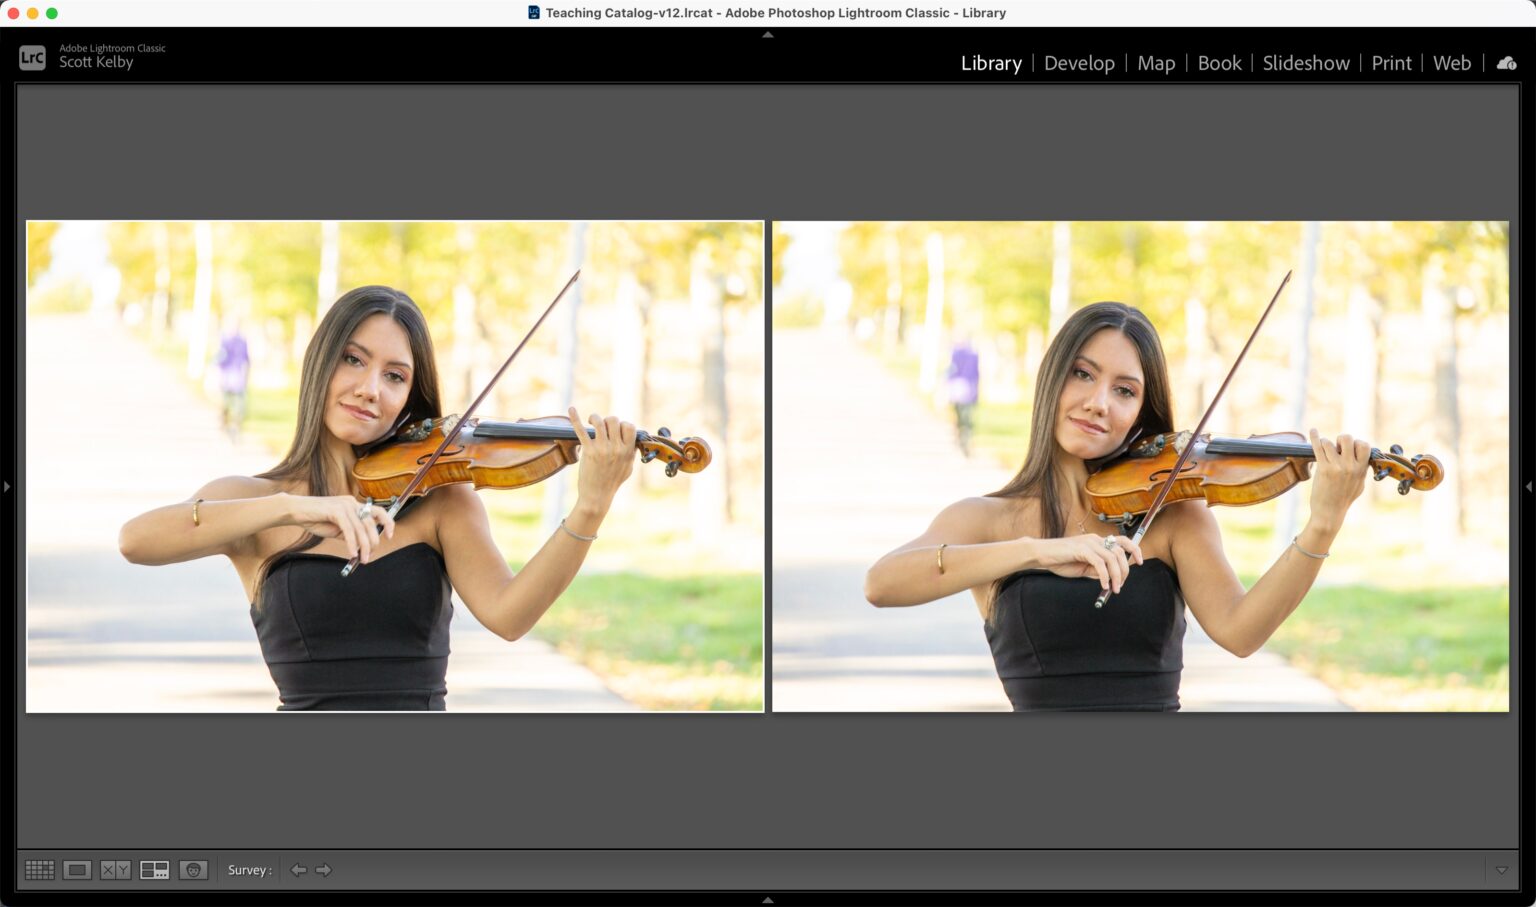Click the Survey label in the toolbar

tap(246, 869)
